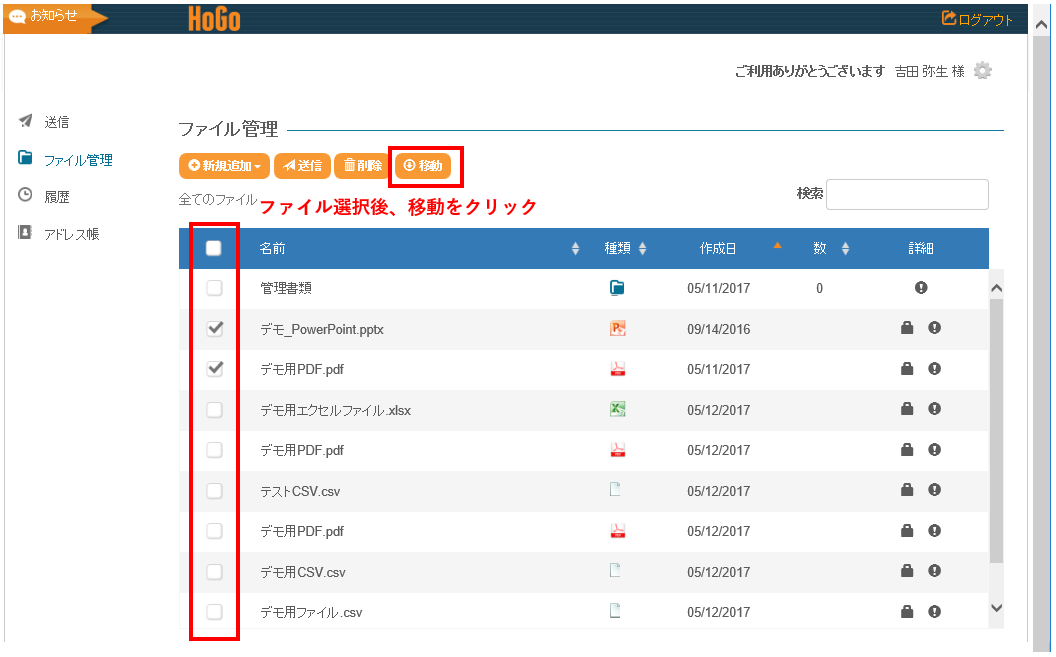Go to アドレス帳 in the sidebar
1056x657 pixels.
point(71,234)
